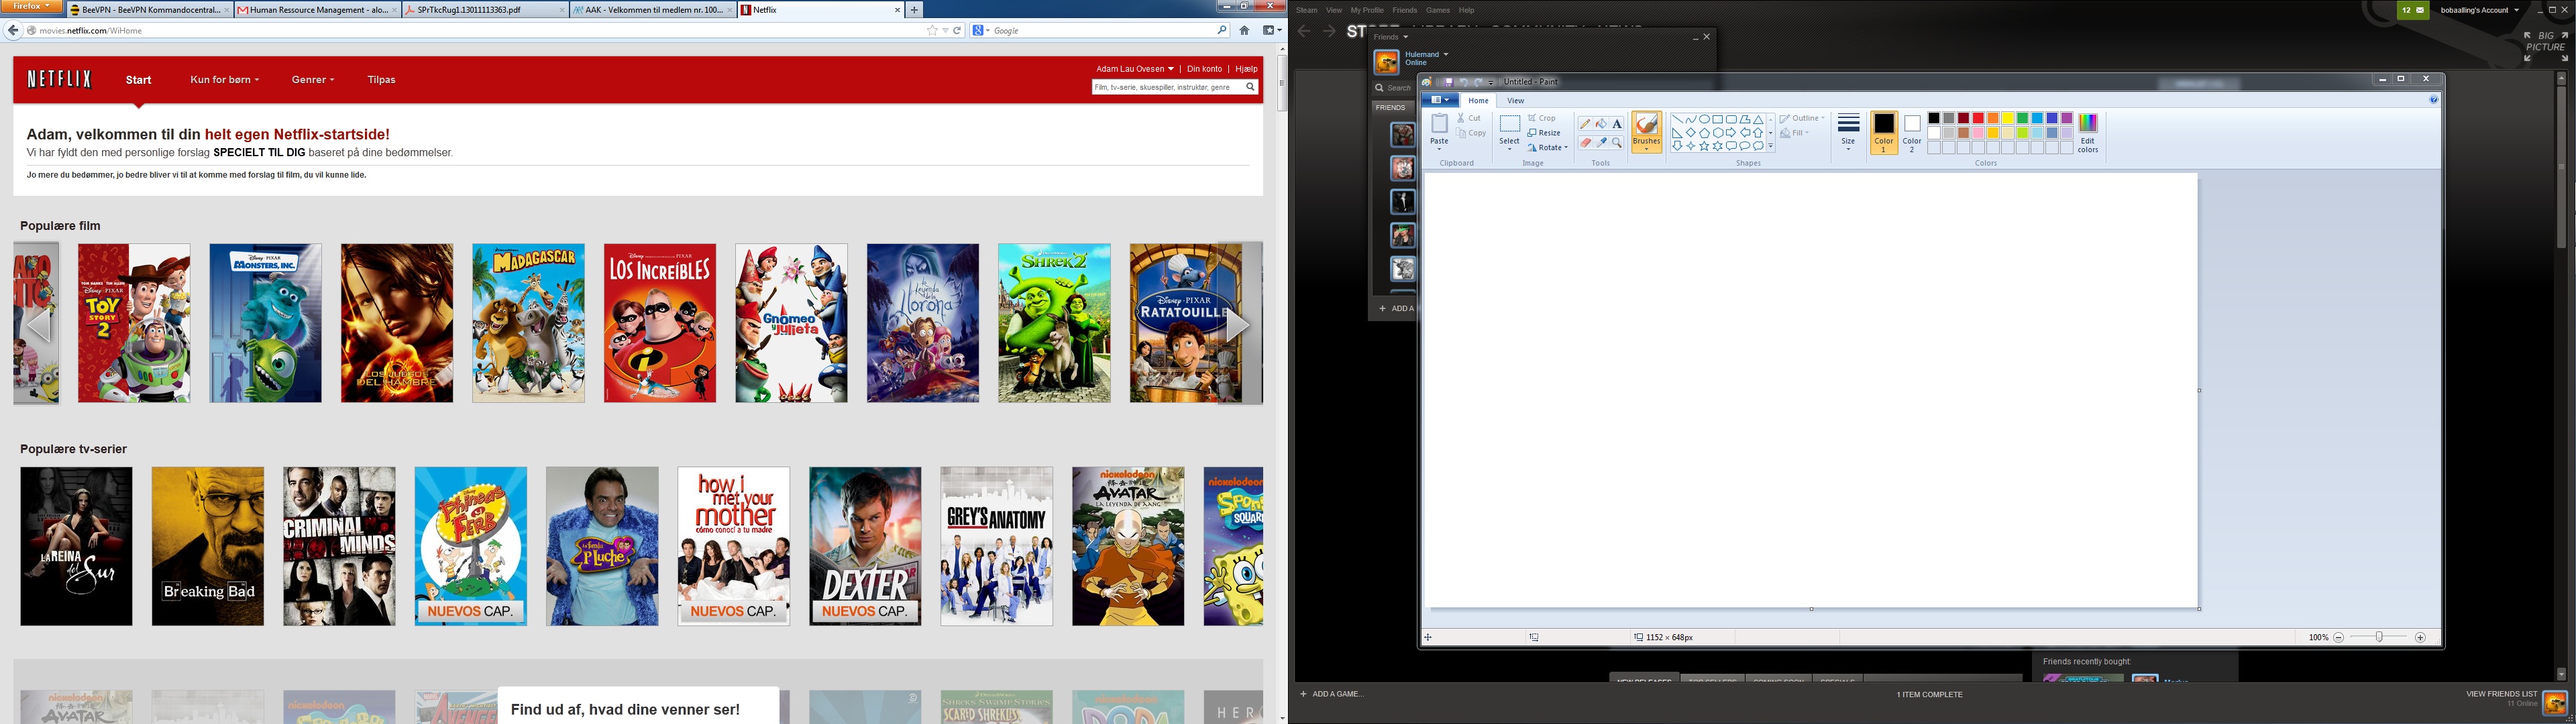The width and height of the screenshot is (2576, 724).
Task: Switch to Paint's View tab
Action: 1515,100
